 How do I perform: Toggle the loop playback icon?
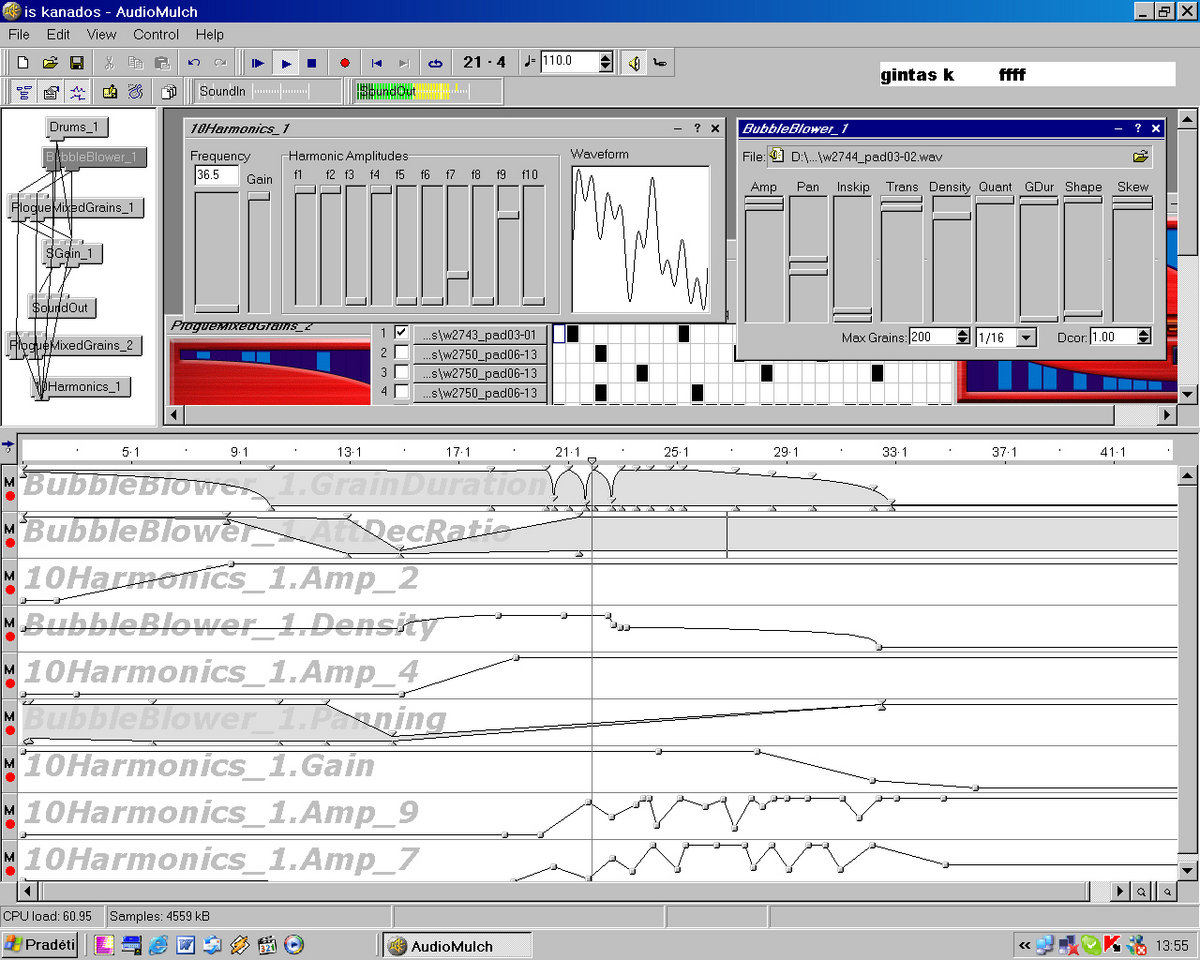pyautogui.click(x=435, y=63)
